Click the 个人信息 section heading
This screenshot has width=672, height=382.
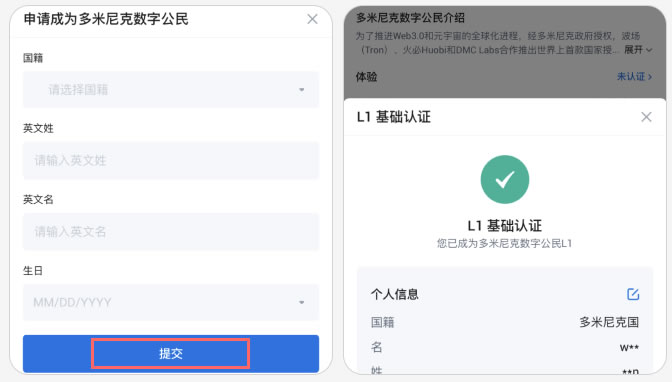coord(394,294)
